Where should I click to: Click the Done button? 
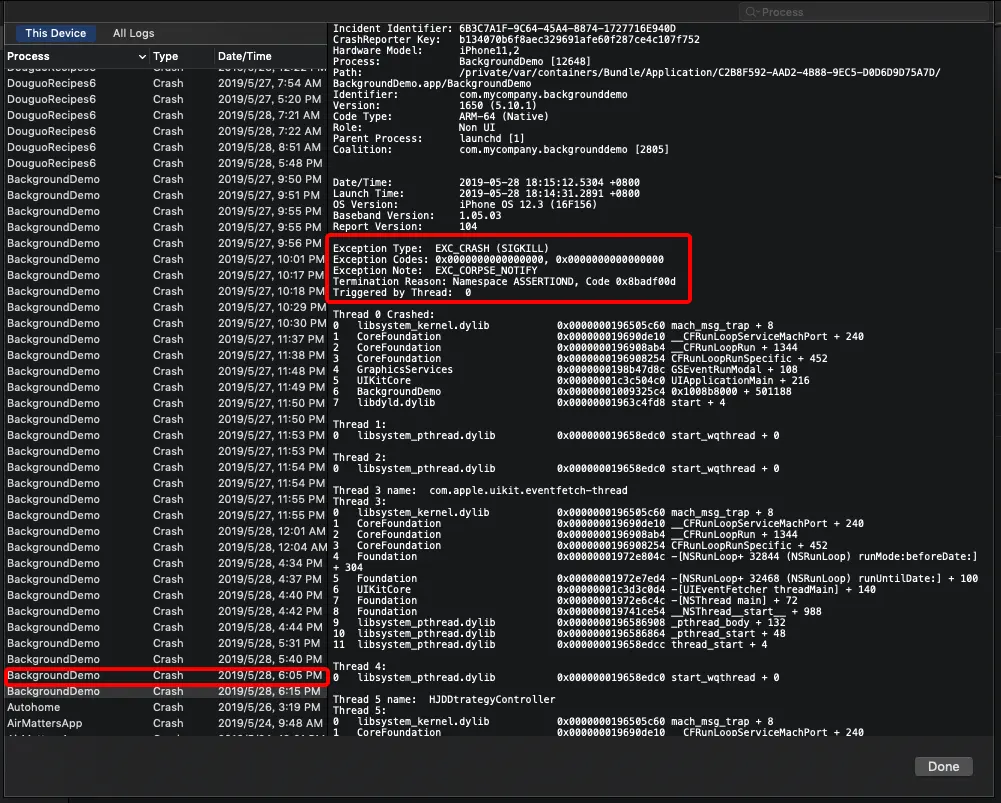click(x=943, y=767)
